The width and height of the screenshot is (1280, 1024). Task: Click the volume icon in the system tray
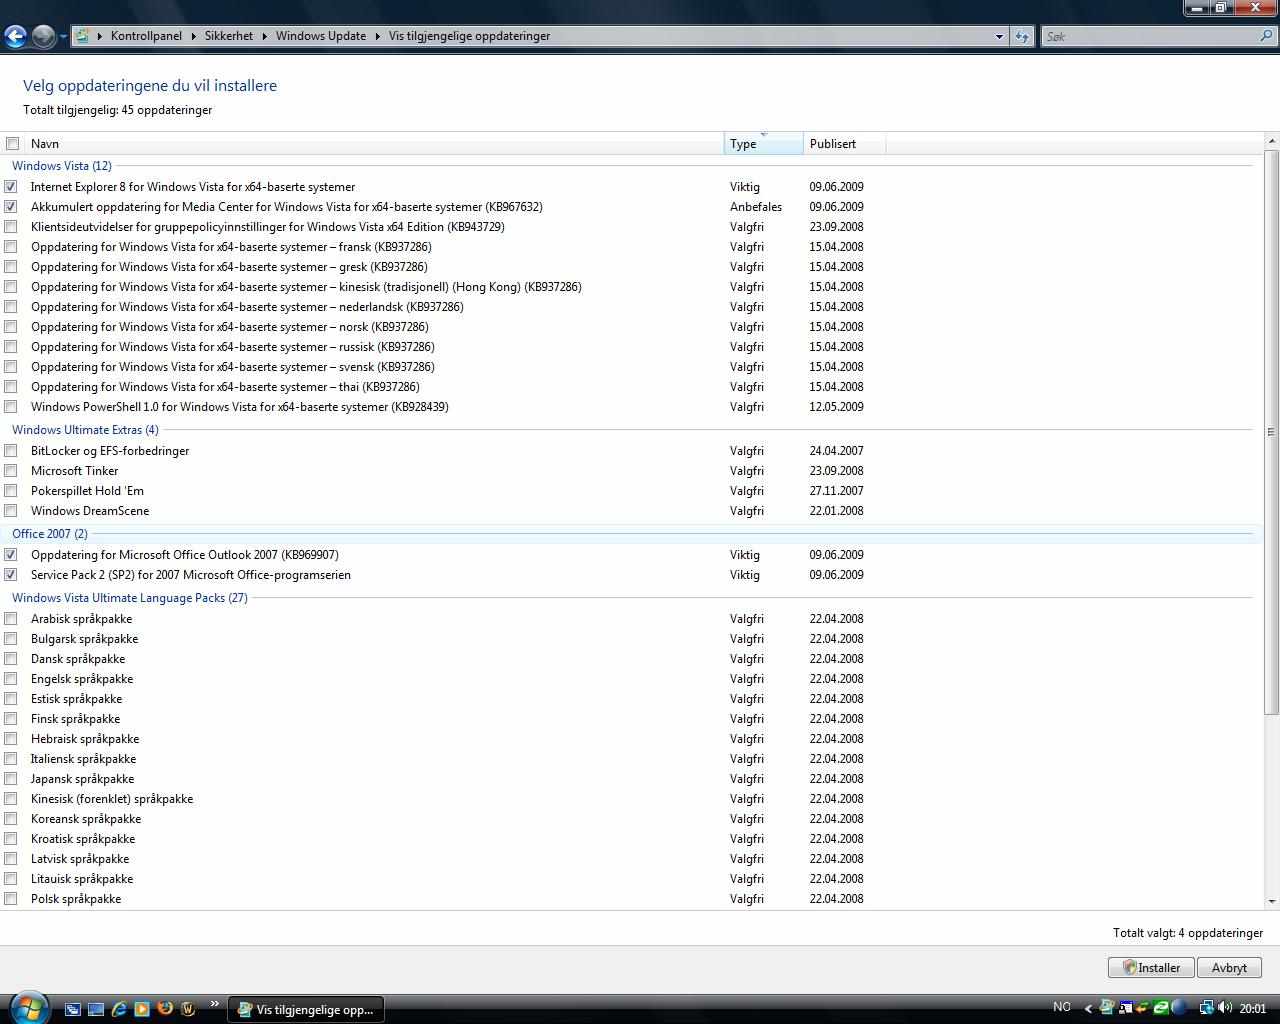point(1225,1008)
